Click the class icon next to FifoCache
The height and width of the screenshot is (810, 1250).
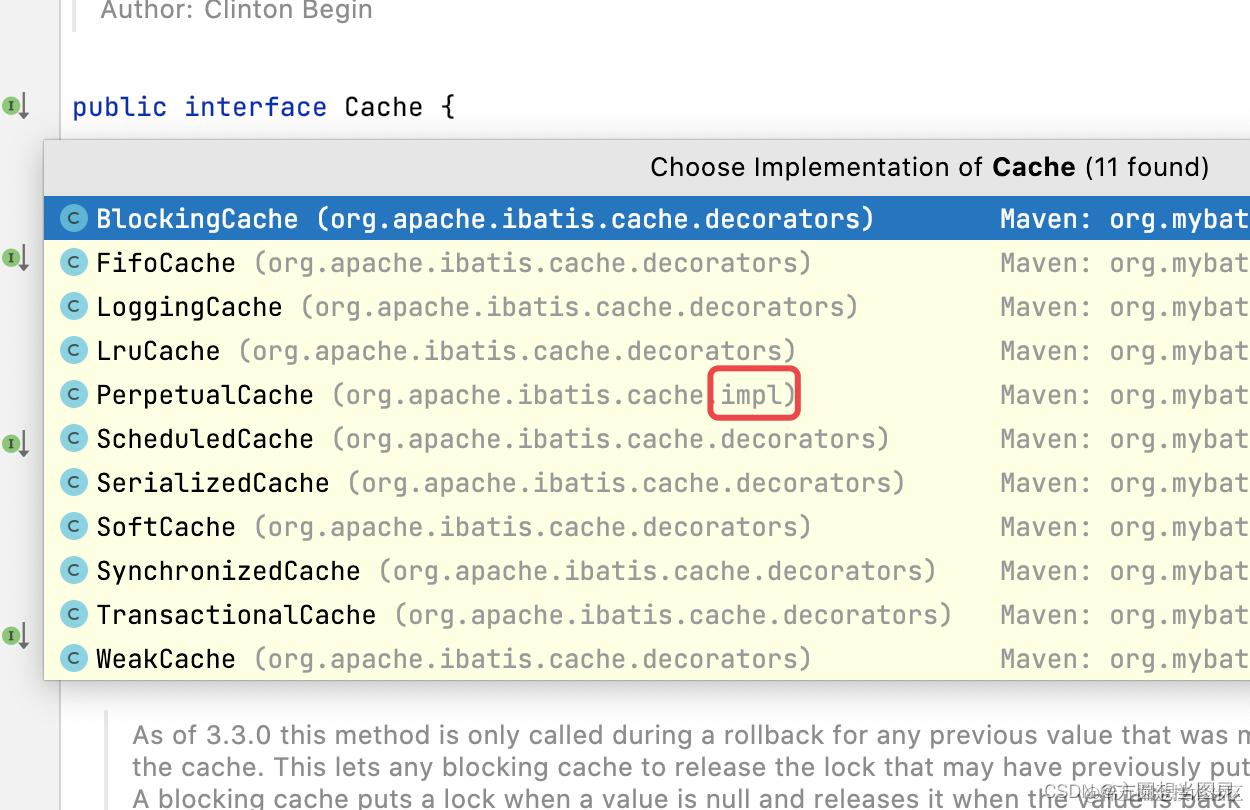point(74,263)
